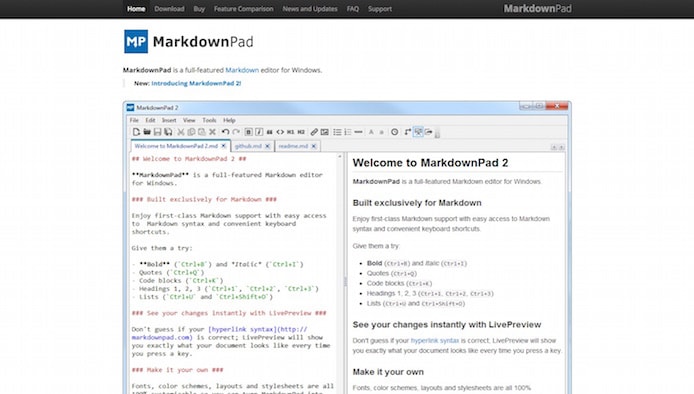This screenshot has height=394, width=694.
Task: Open the FAQ page link
Action: (x=353, y=9)
